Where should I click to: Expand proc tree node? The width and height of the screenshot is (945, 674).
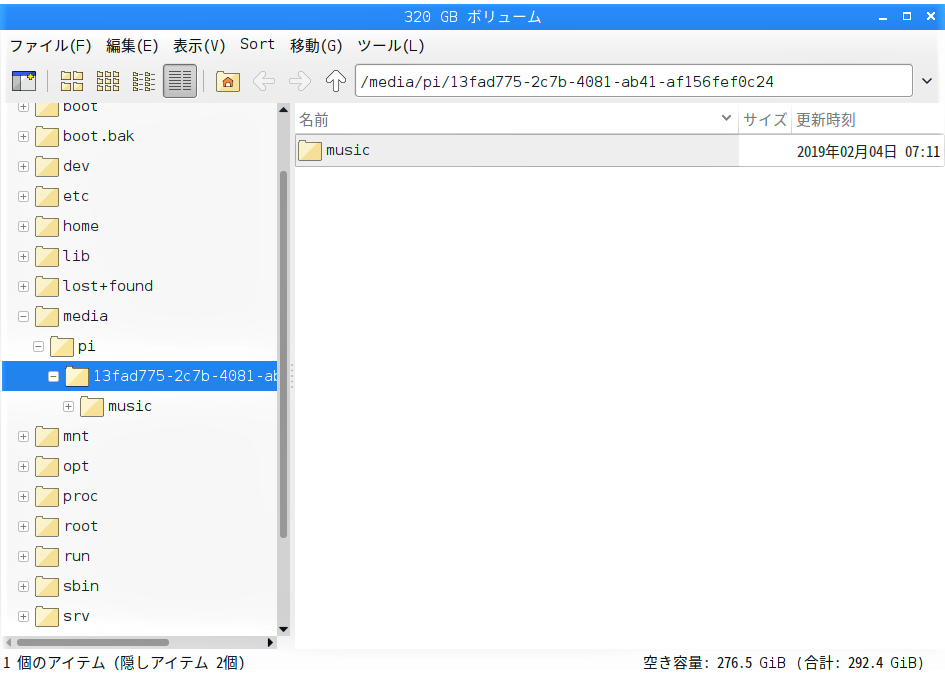[x=24, y=497]
